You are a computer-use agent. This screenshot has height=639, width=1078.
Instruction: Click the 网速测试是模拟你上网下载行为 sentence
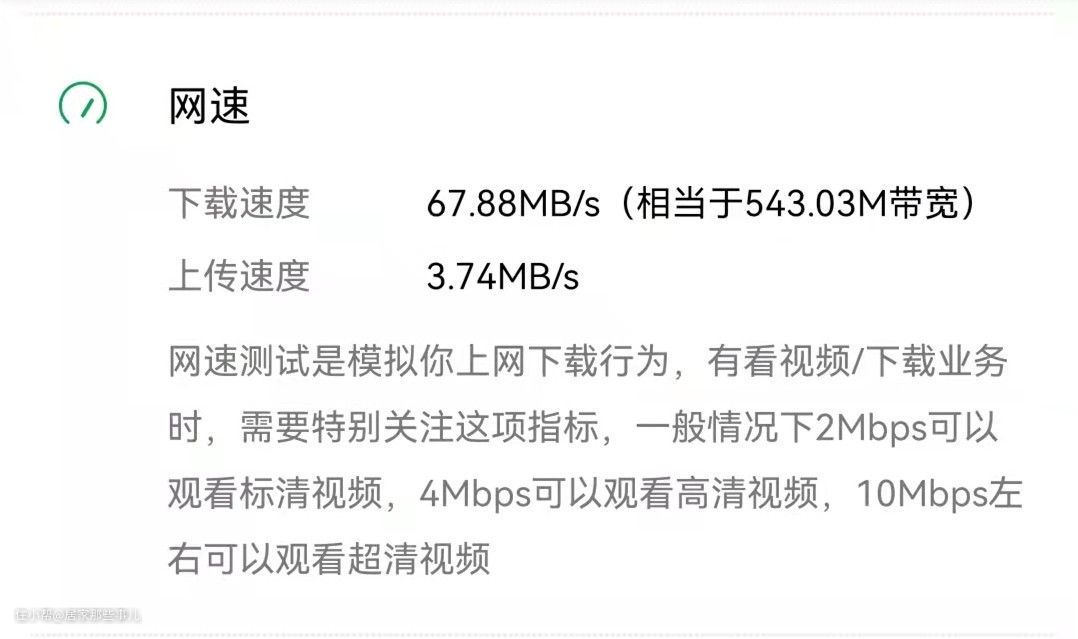(x=419, y=361)
